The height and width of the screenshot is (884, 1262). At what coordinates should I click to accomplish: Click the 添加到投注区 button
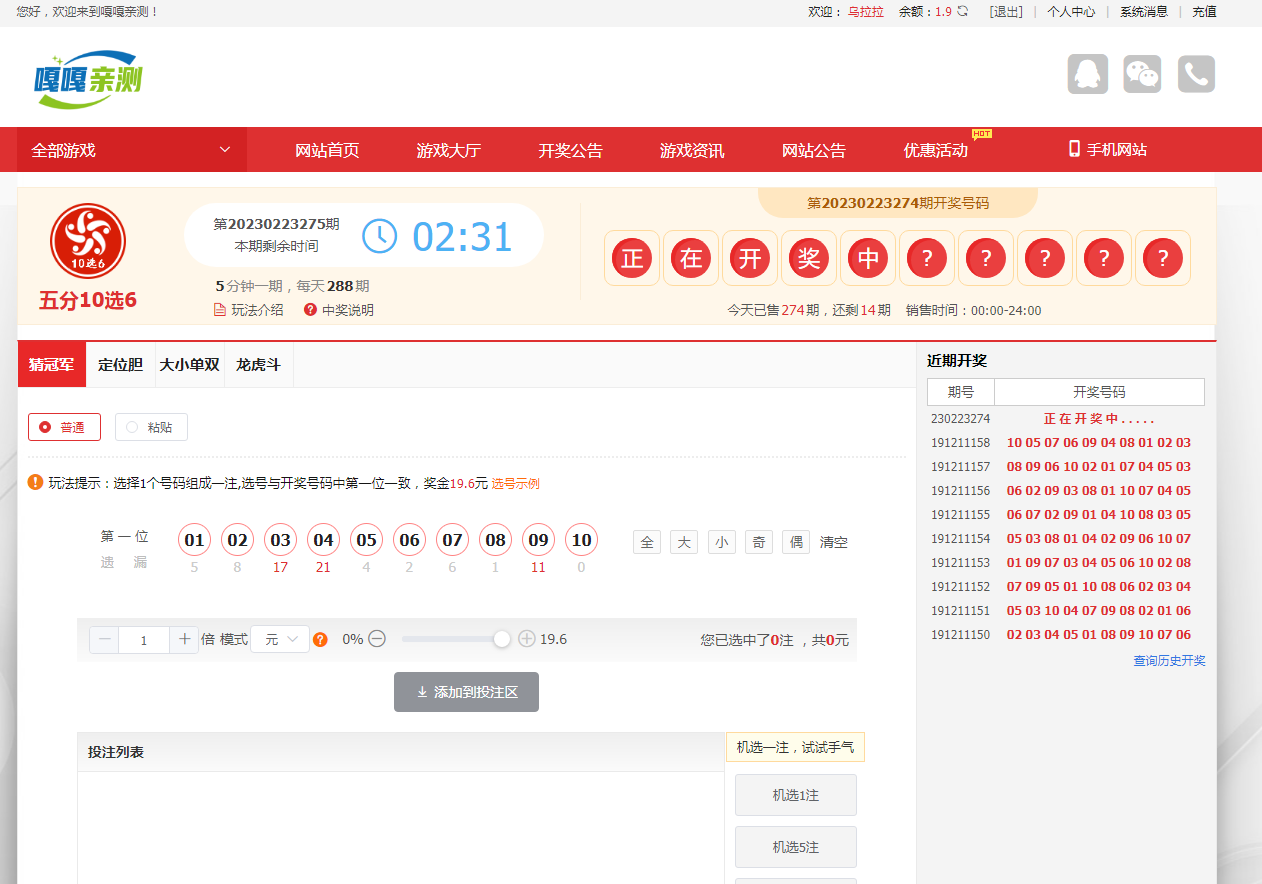(x=466, y=692)
